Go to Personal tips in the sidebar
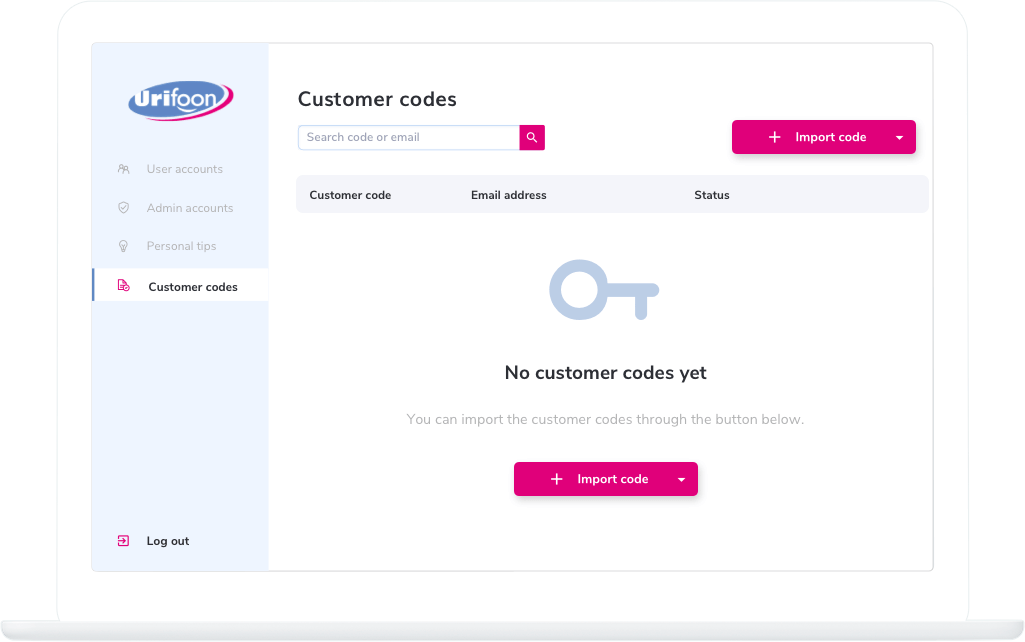The image size is (1025, 642). pos(181,246)
